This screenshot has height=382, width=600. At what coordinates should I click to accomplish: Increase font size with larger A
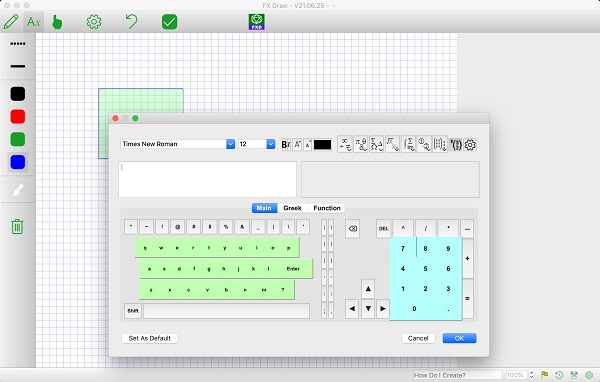[297, 145]
